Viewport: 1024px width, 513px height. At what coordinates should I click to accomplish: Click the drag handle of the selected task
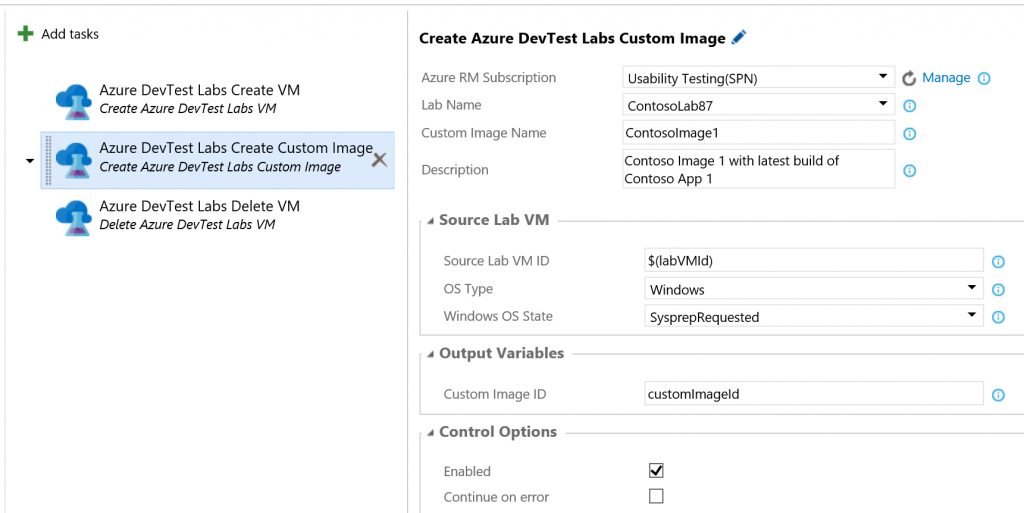(48, 161)
